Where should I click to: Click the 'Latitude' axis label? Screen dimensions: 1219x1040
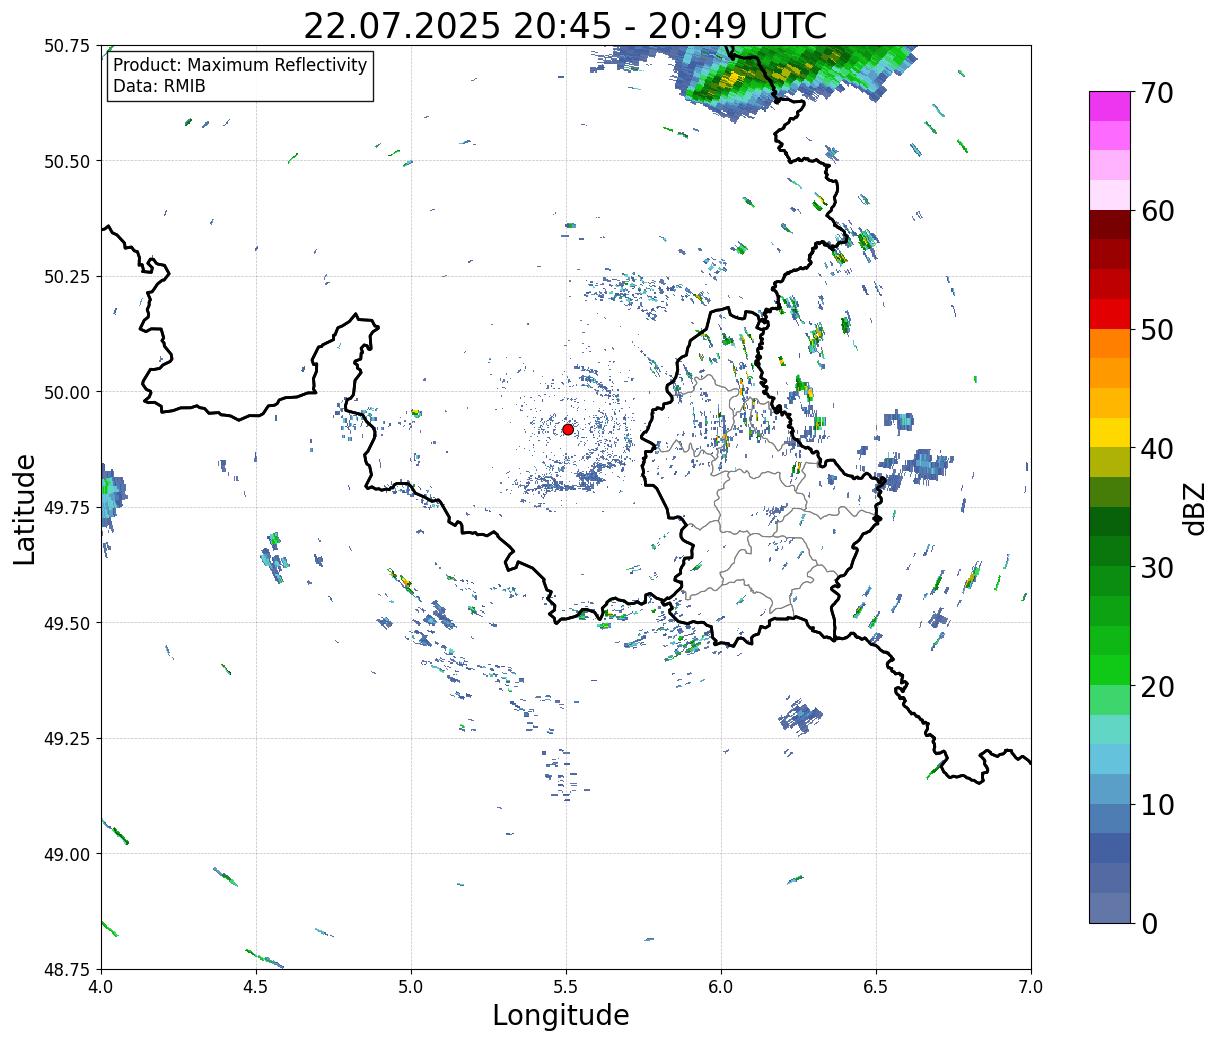[25, 509]
